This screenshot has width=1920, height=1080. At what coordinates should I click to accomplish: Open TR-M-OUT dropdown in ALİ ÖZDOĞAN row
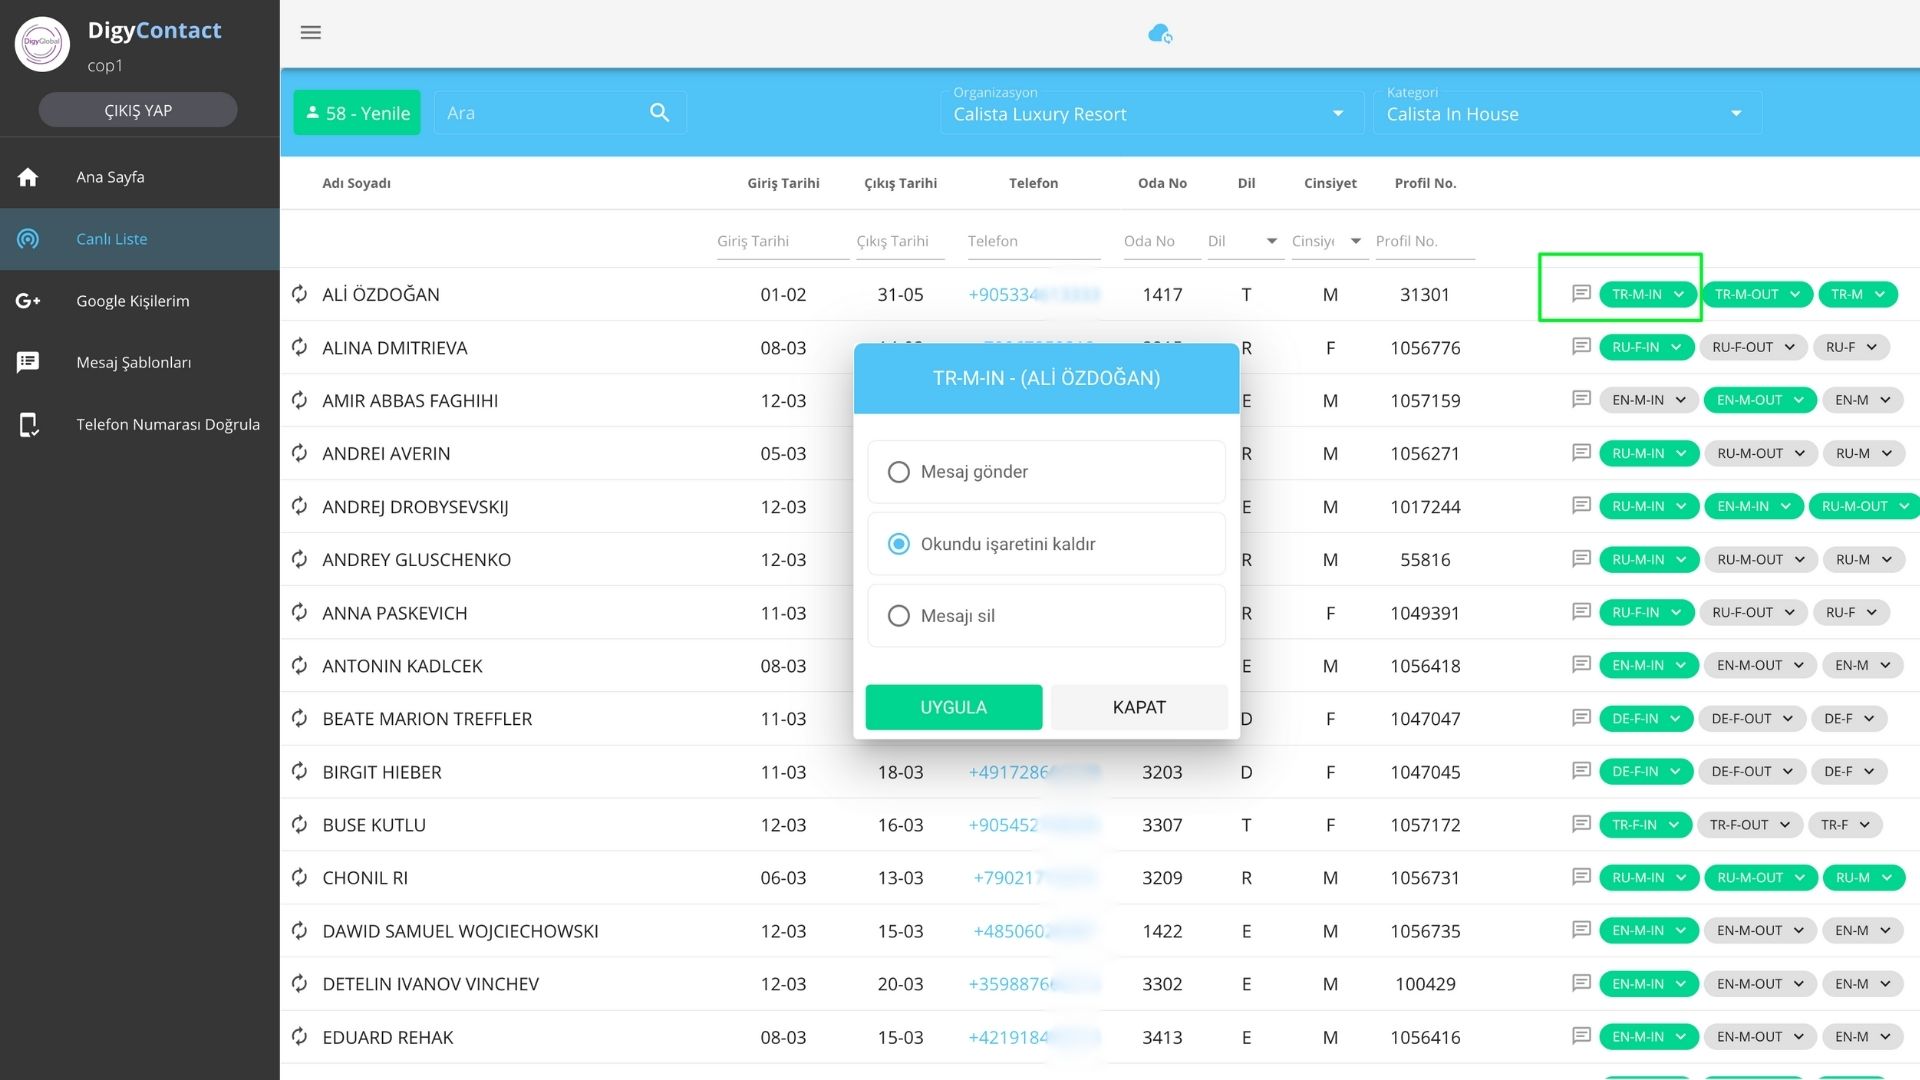(1757, 294)
